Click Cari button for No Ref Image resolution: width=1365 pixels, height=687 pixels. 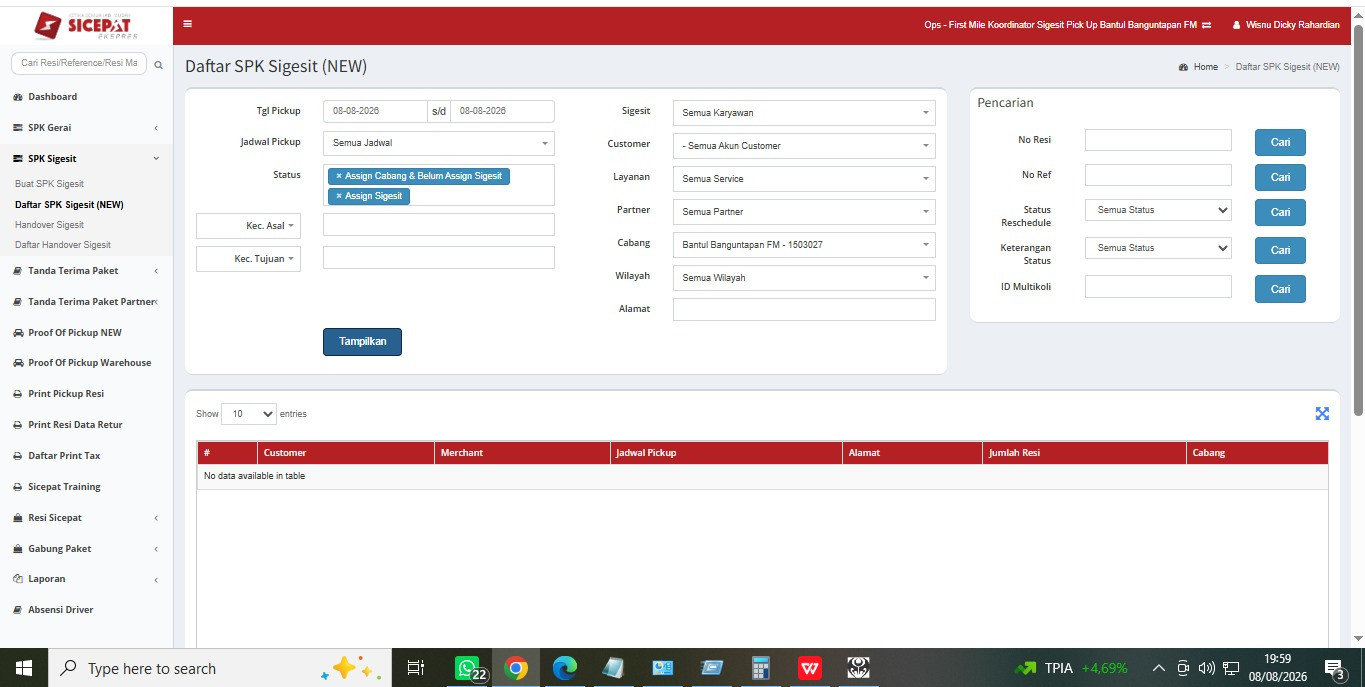coord(1280,177)
